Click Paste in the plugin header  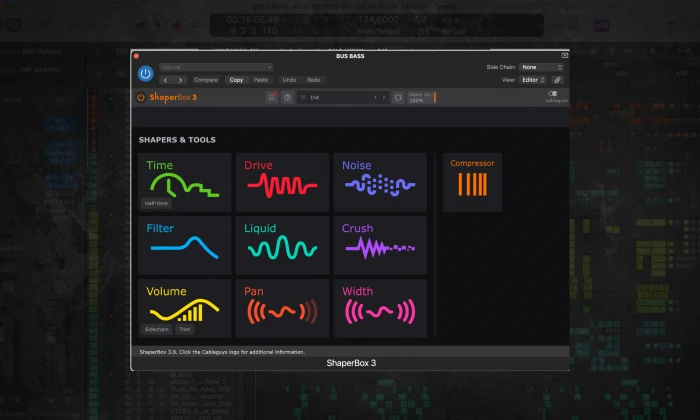[261, 79]
